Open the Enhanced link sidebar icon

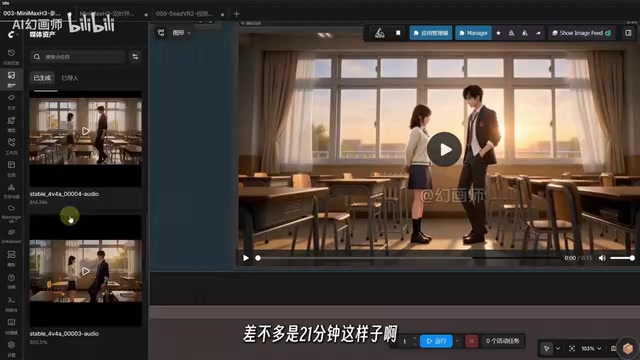tap(11, 232)
